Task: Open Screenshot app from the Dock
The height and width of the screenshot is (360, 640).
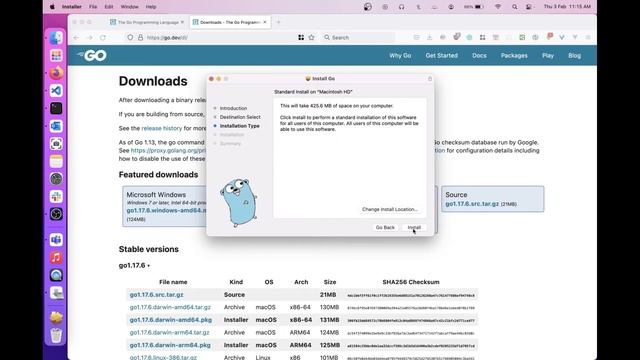Action: click(56, 144)
